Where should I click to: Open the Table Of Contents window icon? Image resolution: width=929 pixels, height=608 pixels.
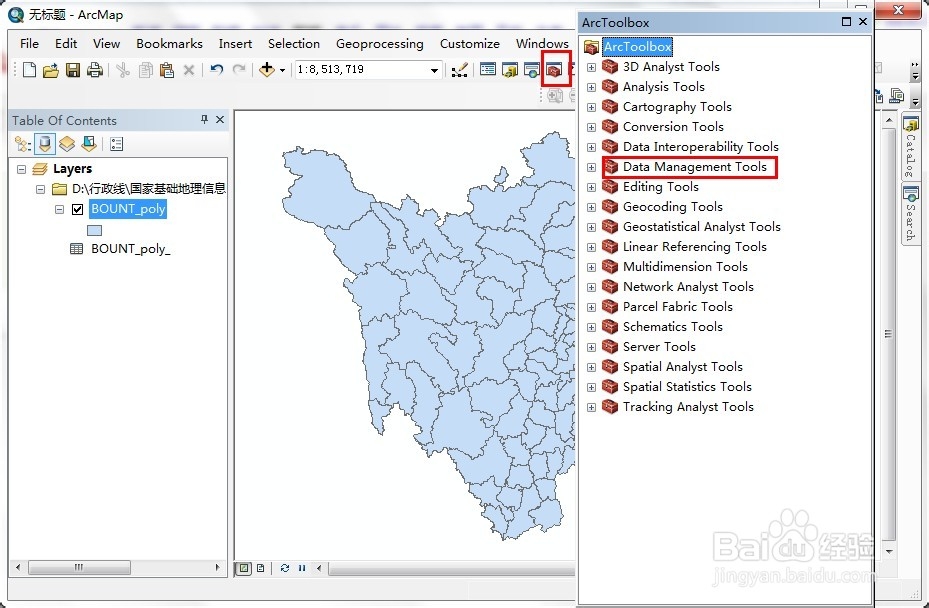point(488,69)
